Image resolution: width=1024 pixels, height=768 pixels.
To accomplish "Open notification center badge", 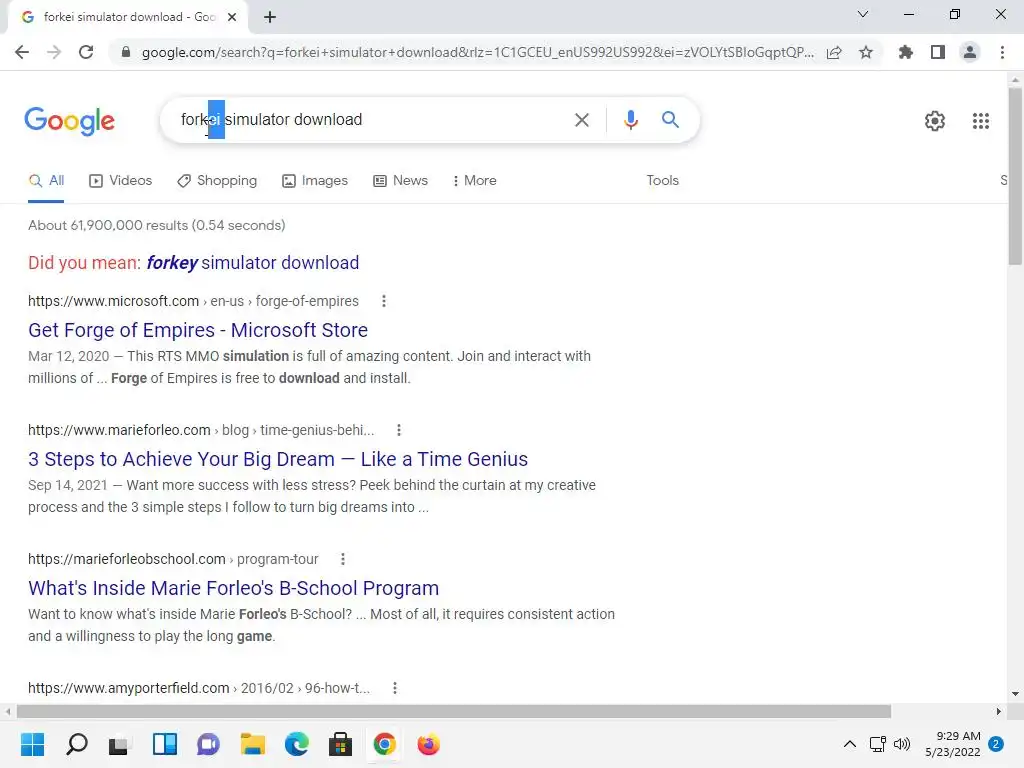I will point(996,744).
